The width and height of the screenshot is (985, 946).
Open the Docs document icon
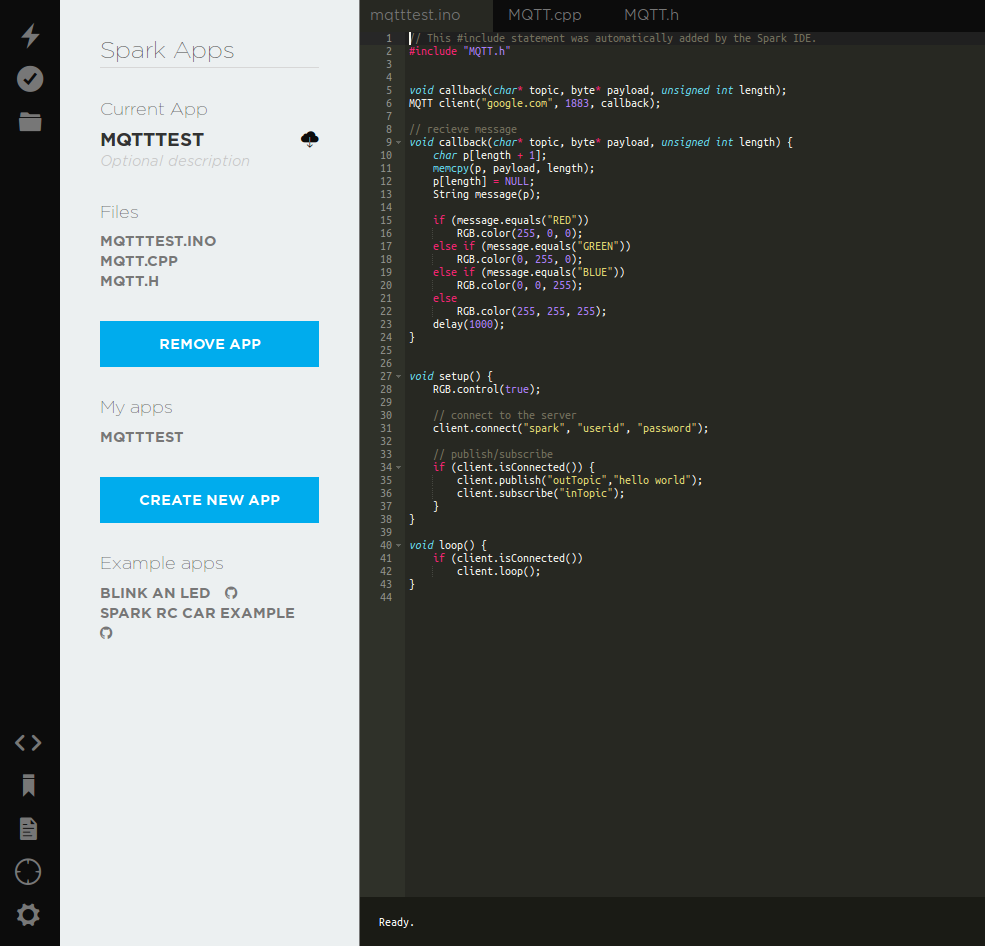(28, 829)
